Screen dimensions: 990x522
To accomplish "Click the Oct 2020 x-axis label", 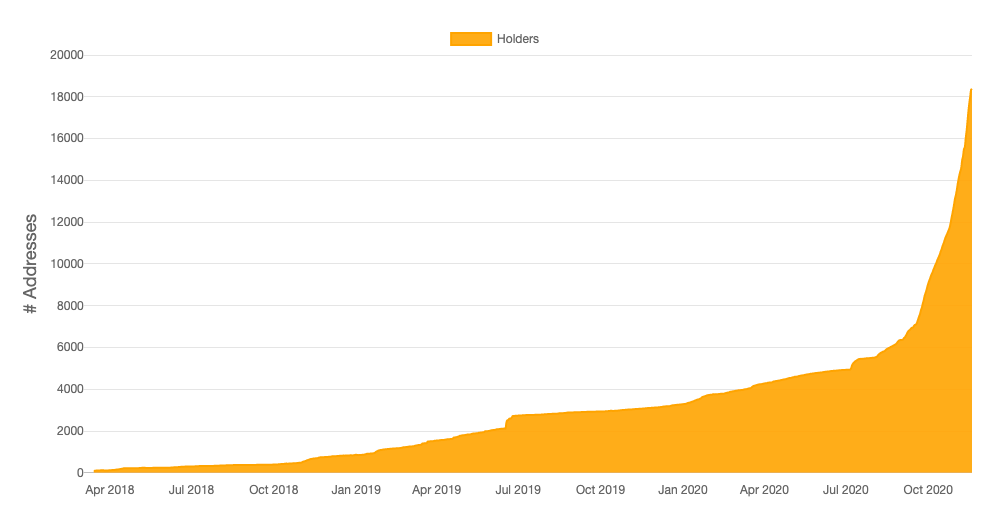I will (928, 490).
